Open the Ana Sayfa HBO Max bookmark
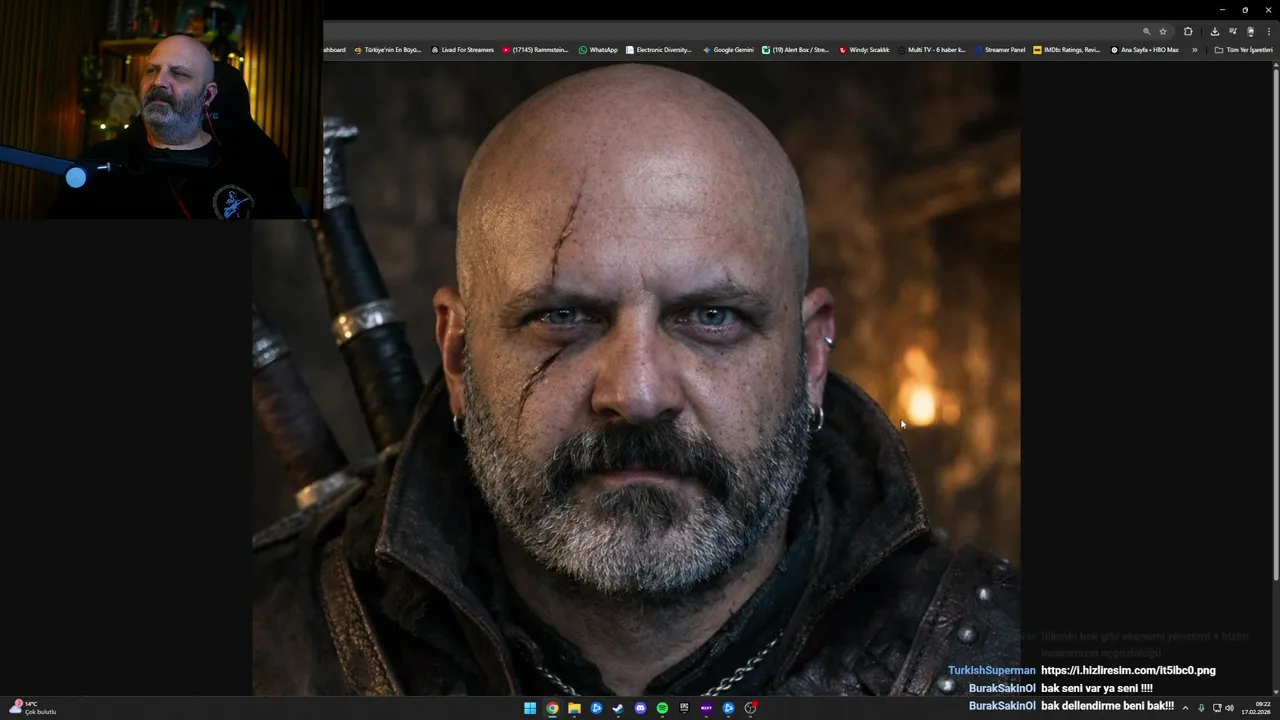The height and width of the screenshot is (720, 1280). [x=1144, y=49]
